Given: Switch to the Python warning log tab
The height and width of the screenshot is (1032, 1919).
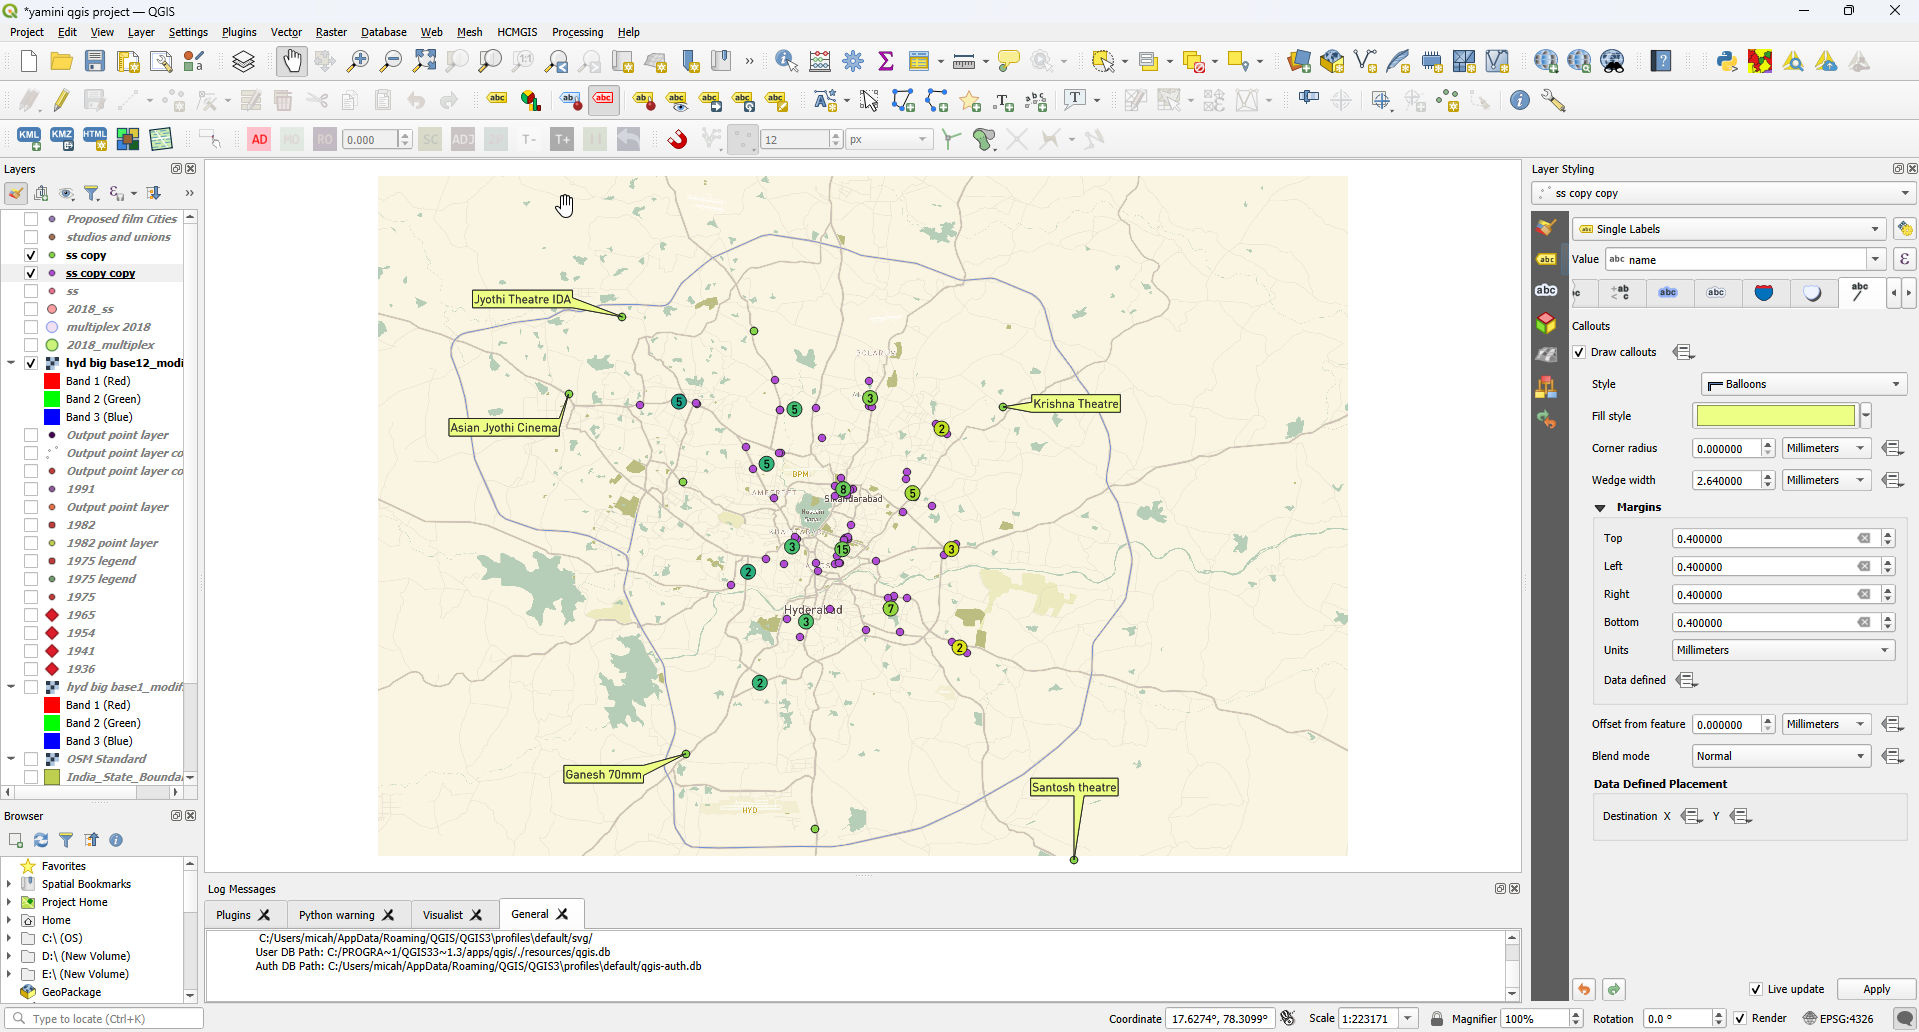Looking at the screenshot, I should (336, 915).
